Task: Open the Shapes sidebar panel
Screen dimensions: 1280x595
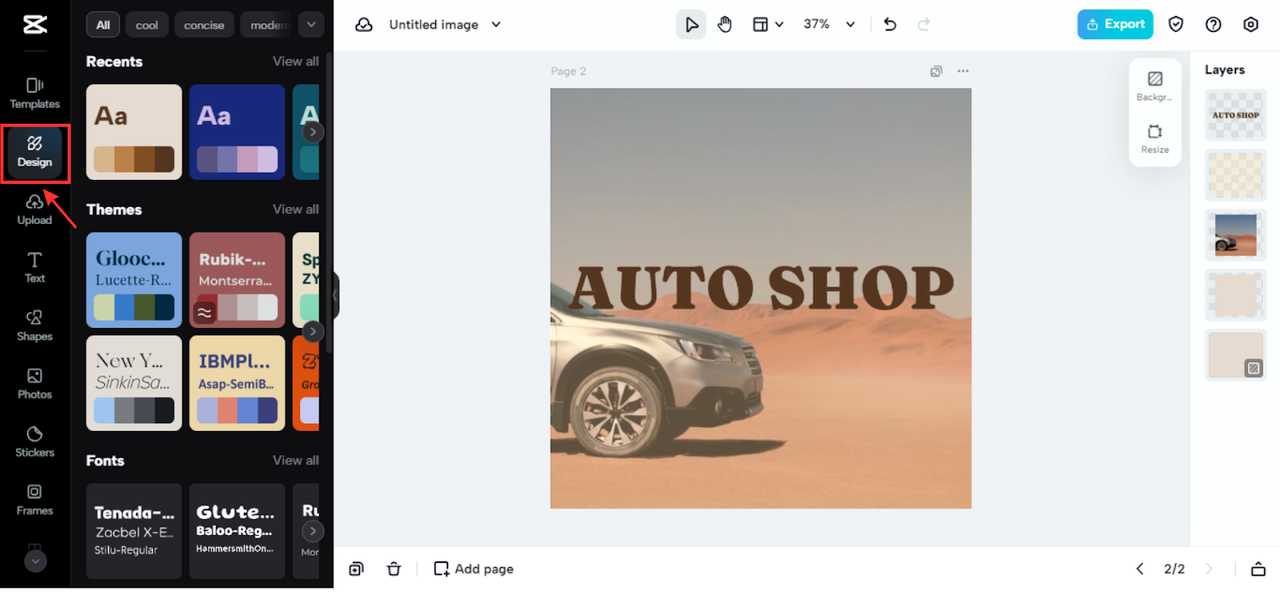Action: tap(35, 325)
